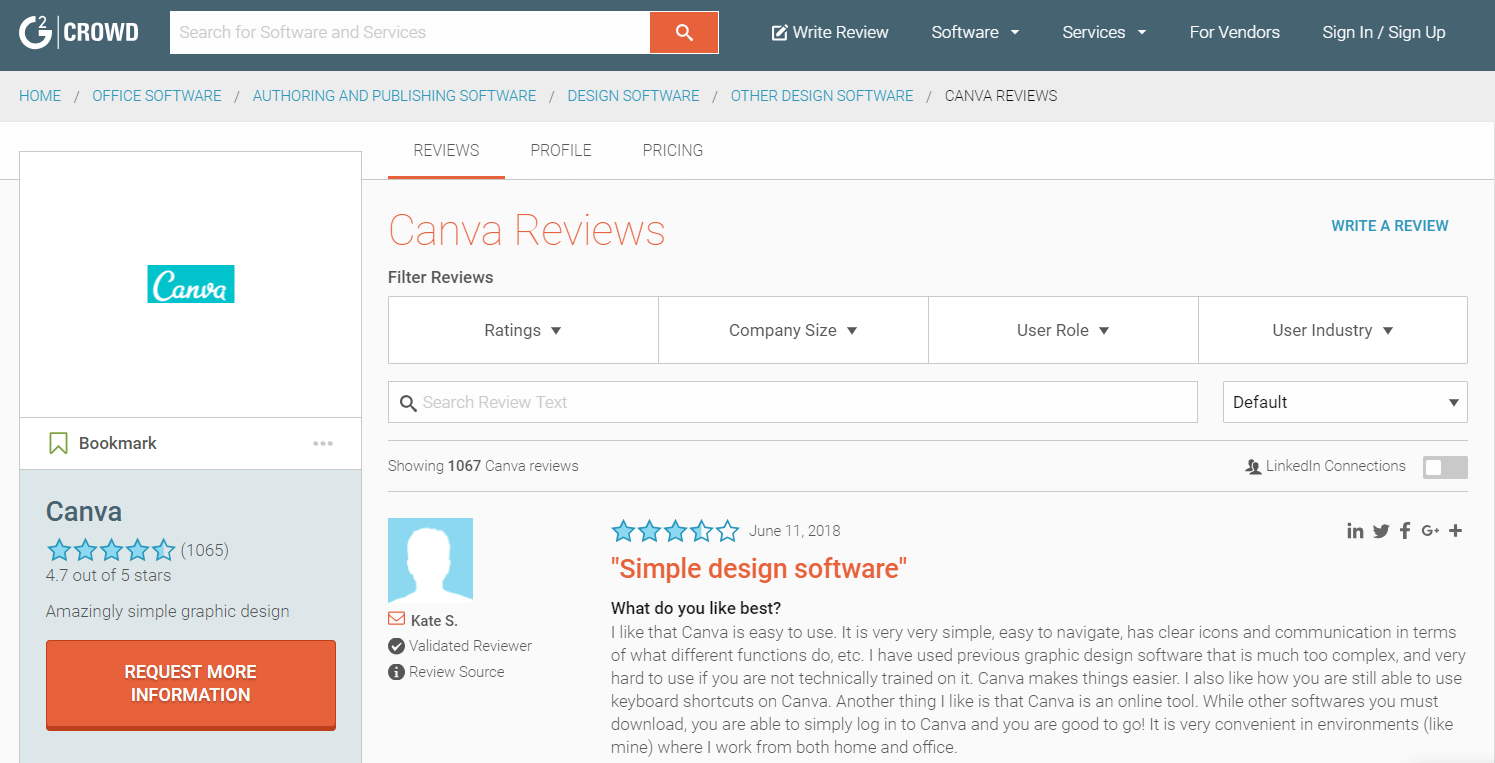1495x763 pixels.
Task: Click the Bookmark ribbon icon
Action: point(58,443)
